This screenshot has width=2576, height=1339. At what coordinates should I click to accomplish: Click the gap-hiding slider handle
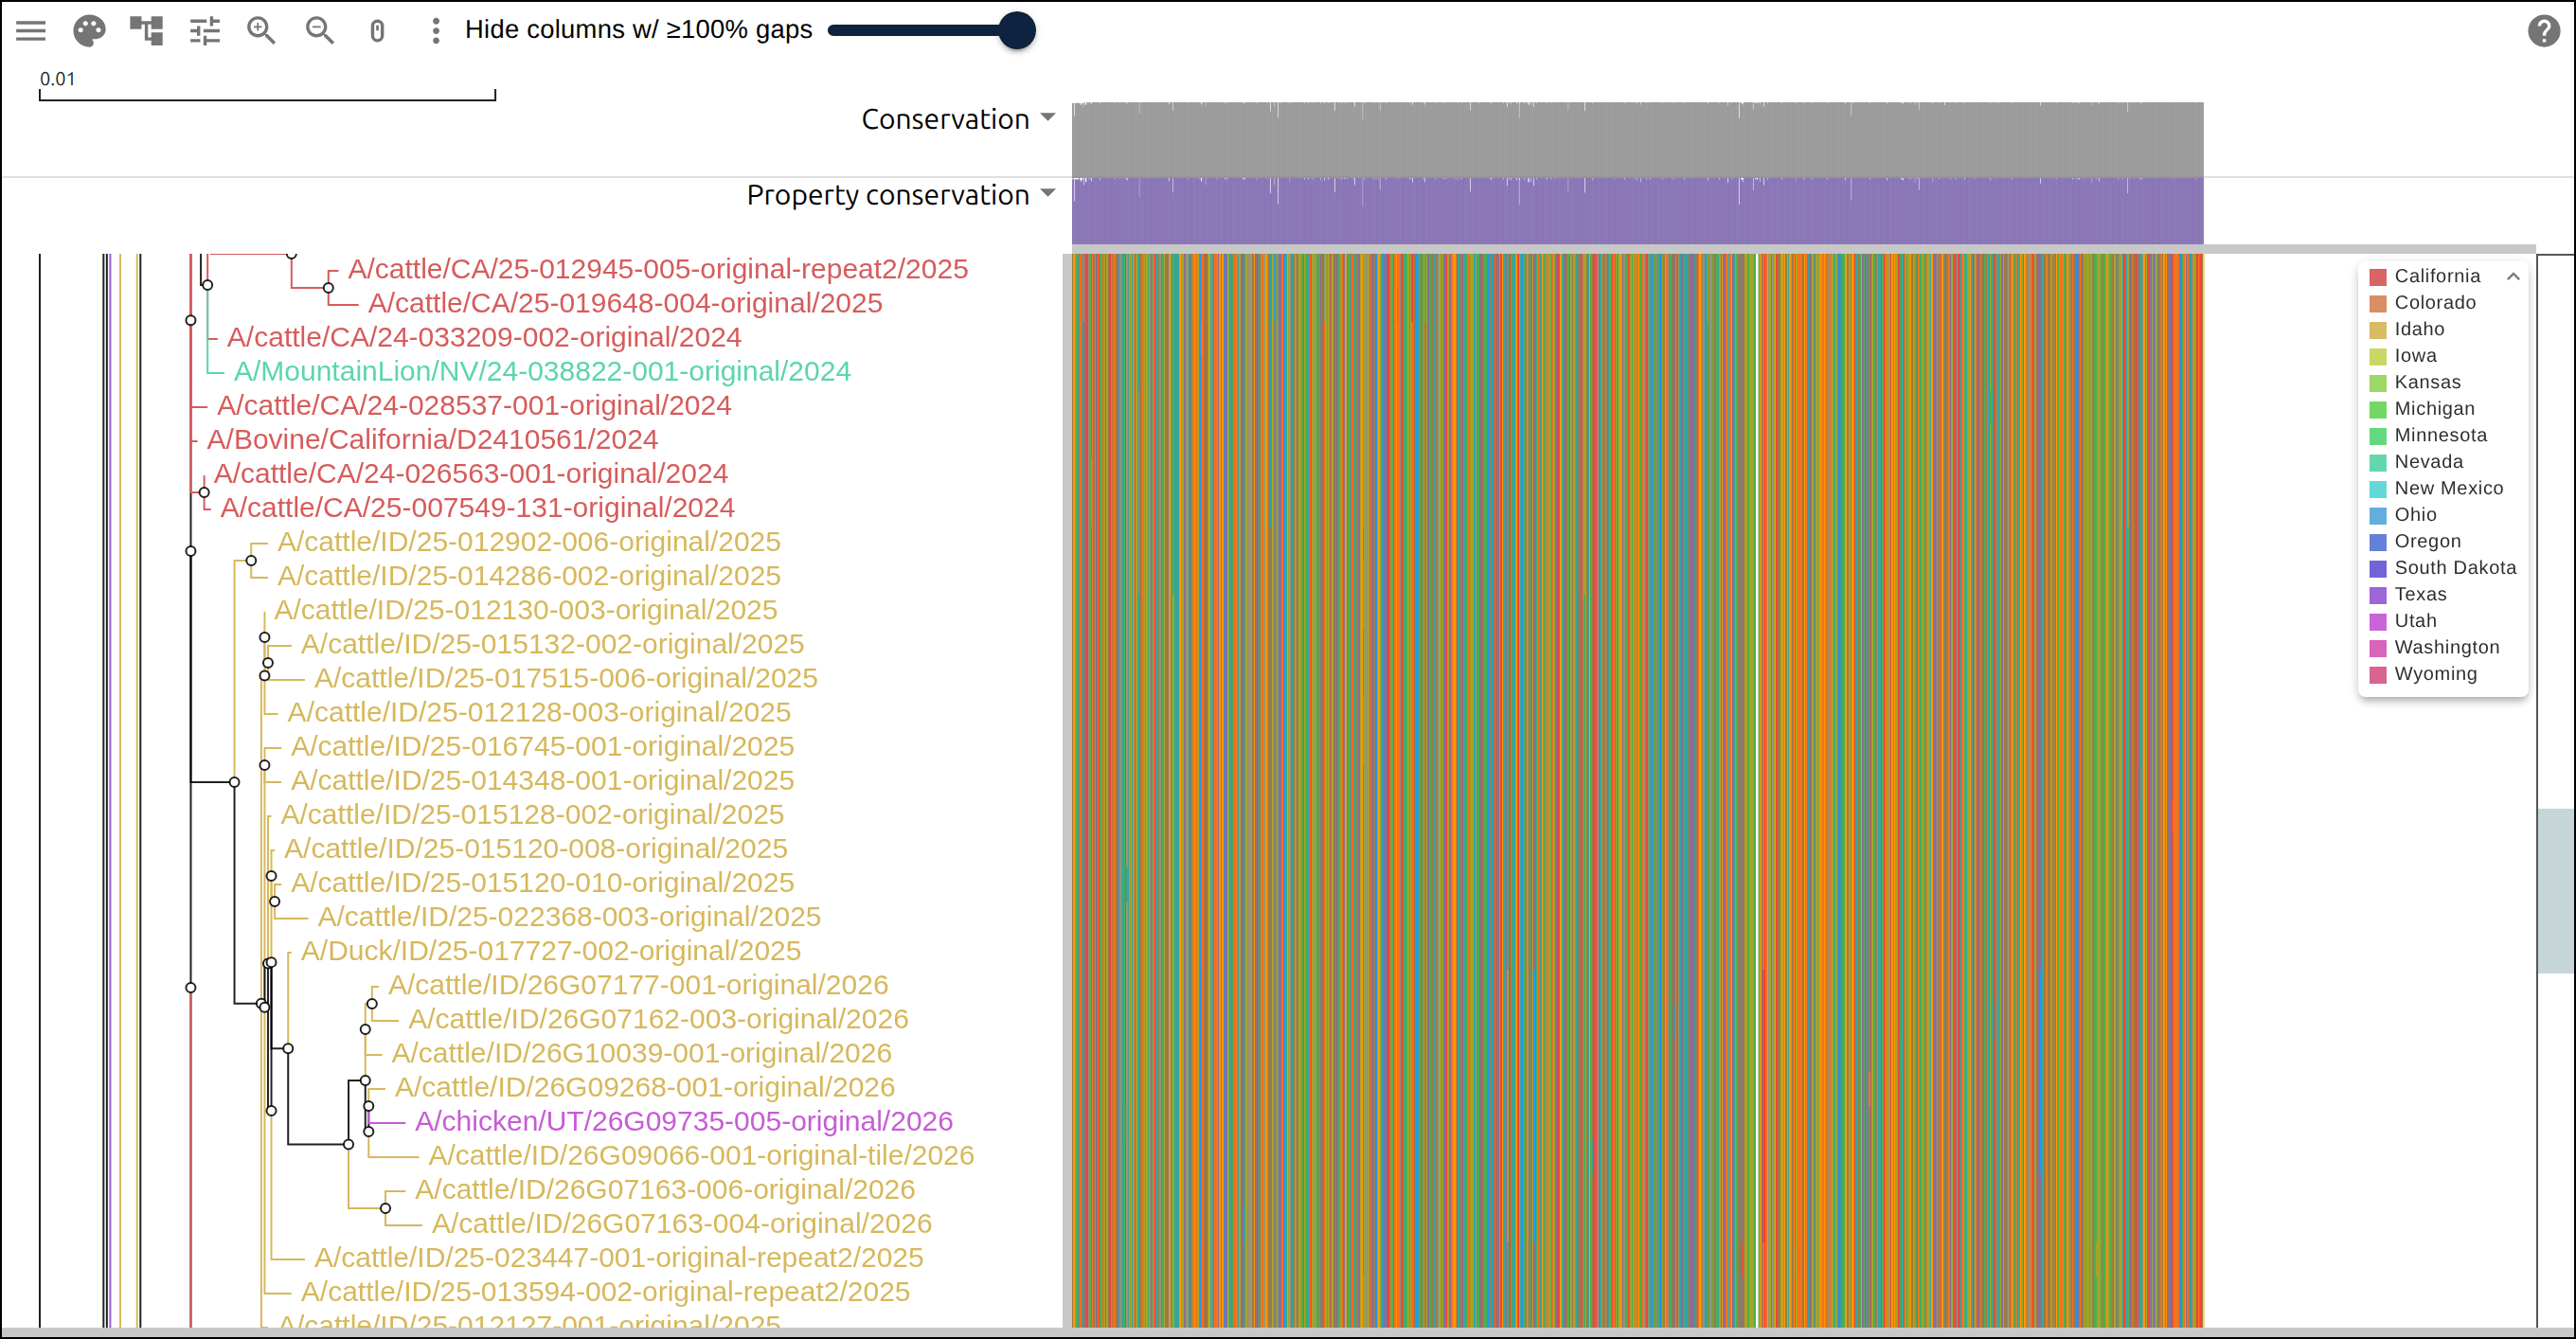tap(1017, 30)
